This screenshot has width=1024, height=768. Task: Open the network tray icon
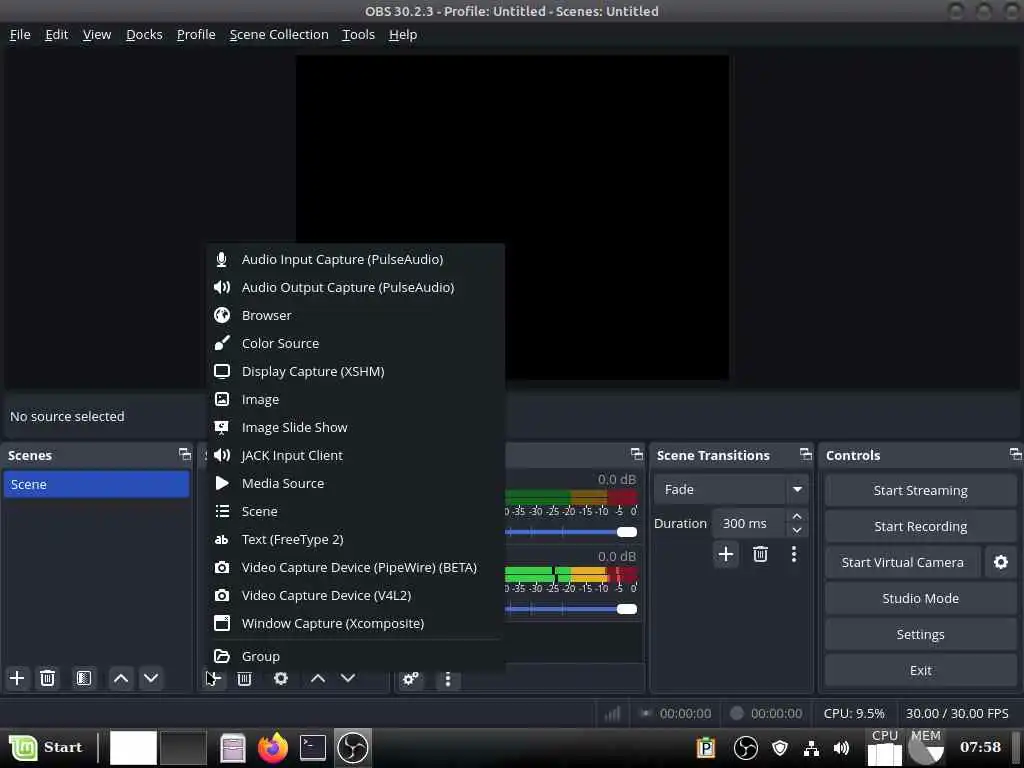811,748
